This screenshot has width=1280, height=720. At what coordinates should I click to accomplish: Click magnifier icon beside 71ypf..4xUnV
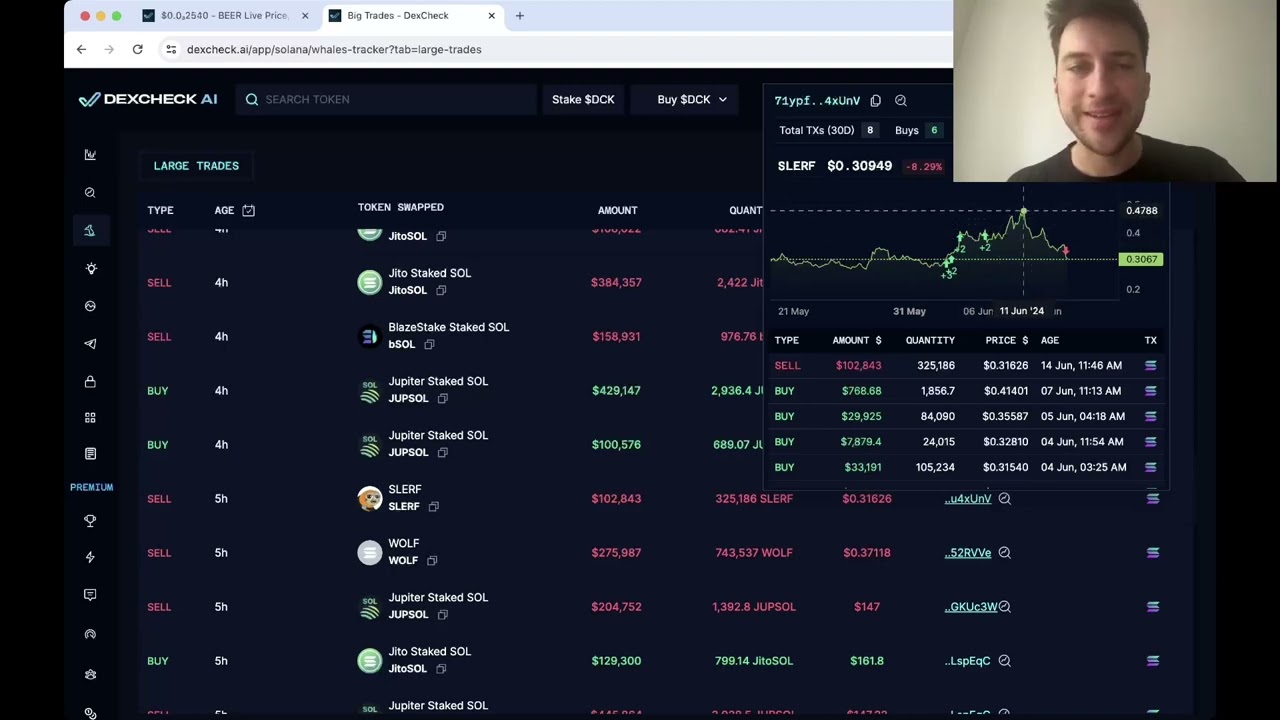[x=901, y=100]
